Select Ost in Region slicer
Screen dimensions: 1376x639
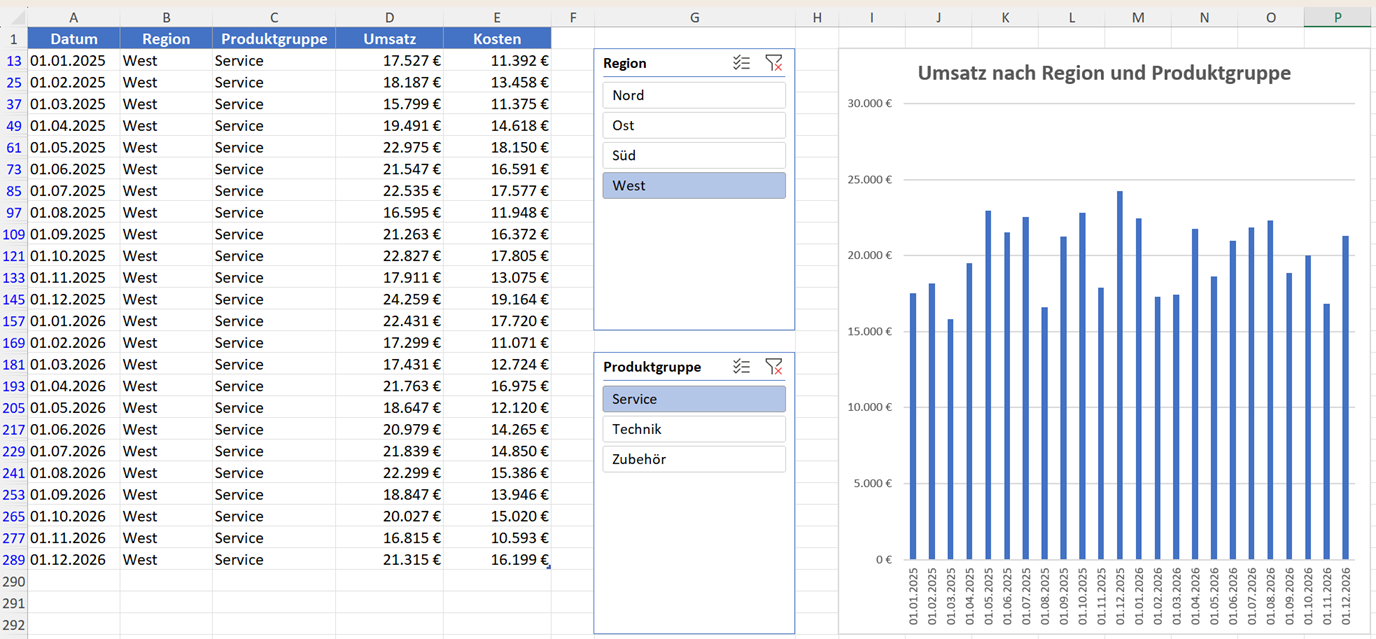[x=694, y=125]
